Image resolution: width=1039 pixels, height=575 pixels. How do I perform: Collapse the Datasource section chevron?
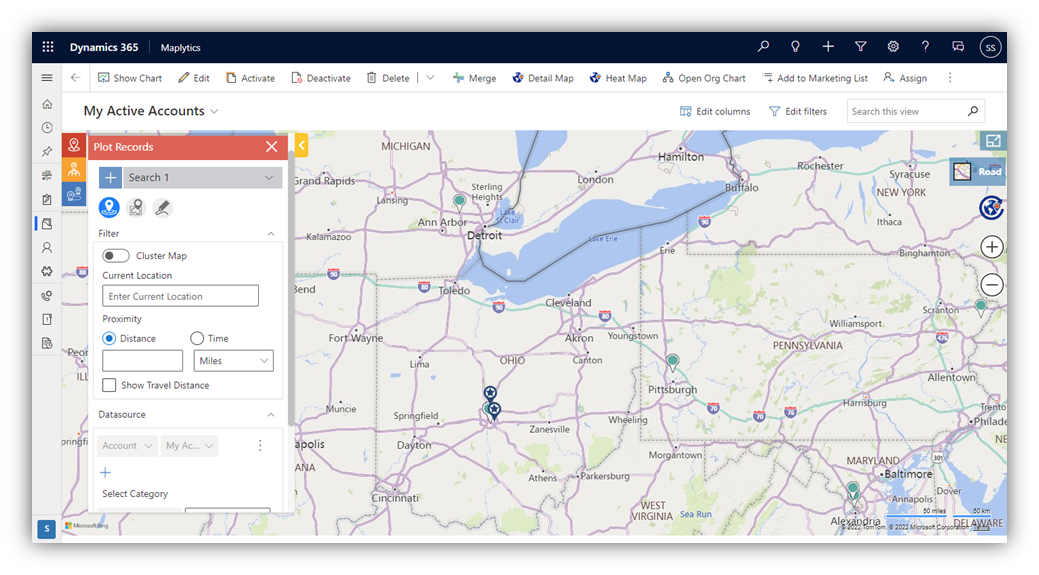click(270, 415)
